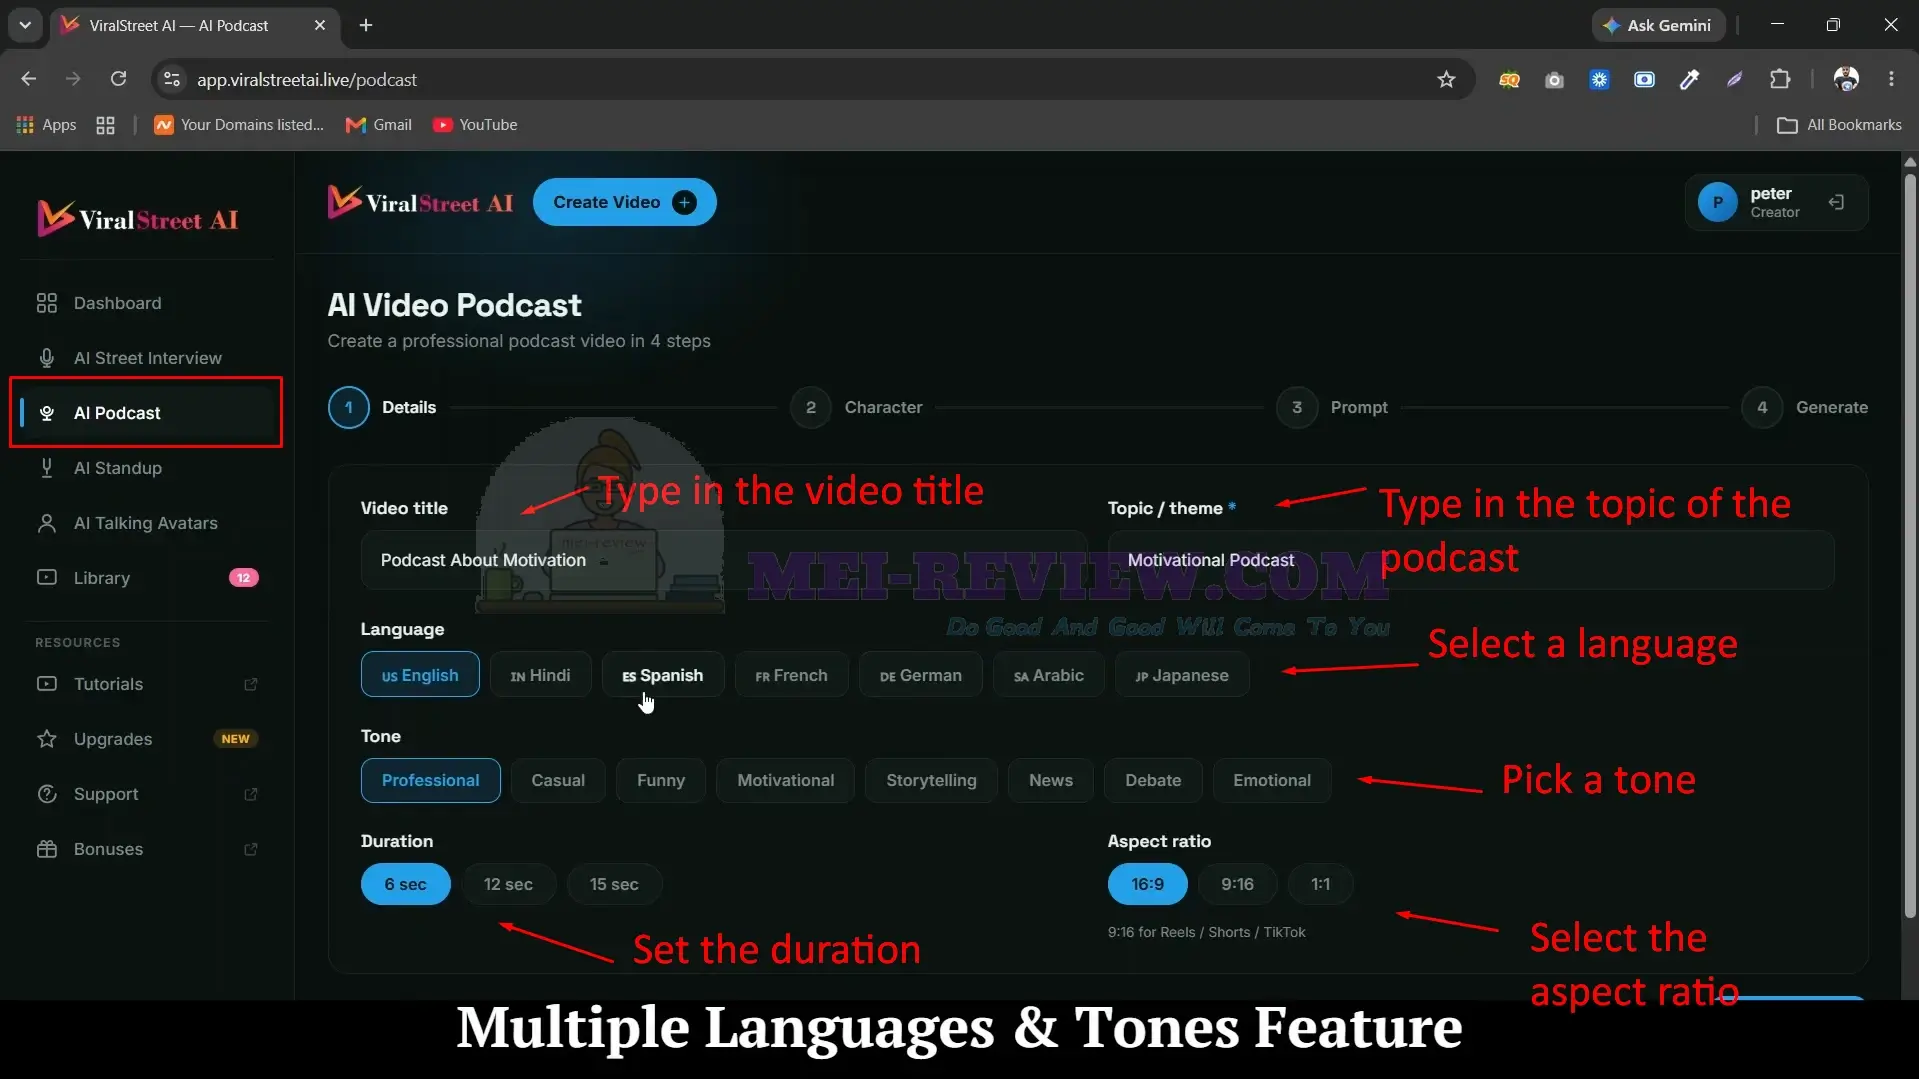The width and height of the screenshot is (1919, 1079).
Task: Open the Chrome profile avatar
Action: point(1846,79)
